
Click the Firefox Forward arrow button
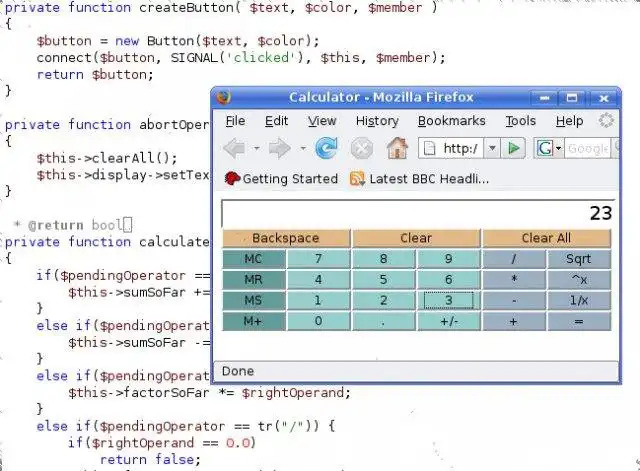coord(279,148)
